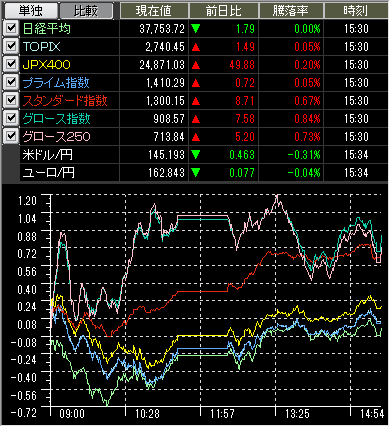The image size is (390, 427).
Task: Click the プライム指数 up arrow indicator
Action: pyautogui.click(x=196, y=83)
